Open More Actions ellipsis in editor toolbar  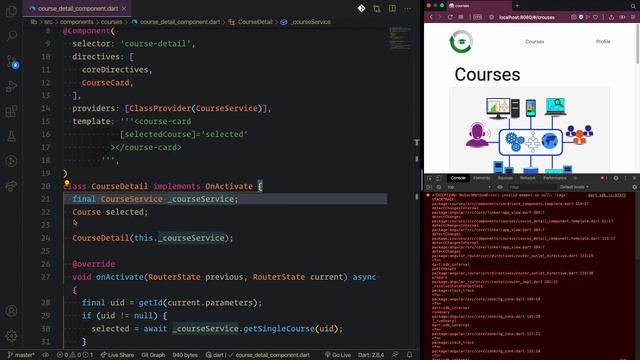pyautogui.click(x=407, y=8)
